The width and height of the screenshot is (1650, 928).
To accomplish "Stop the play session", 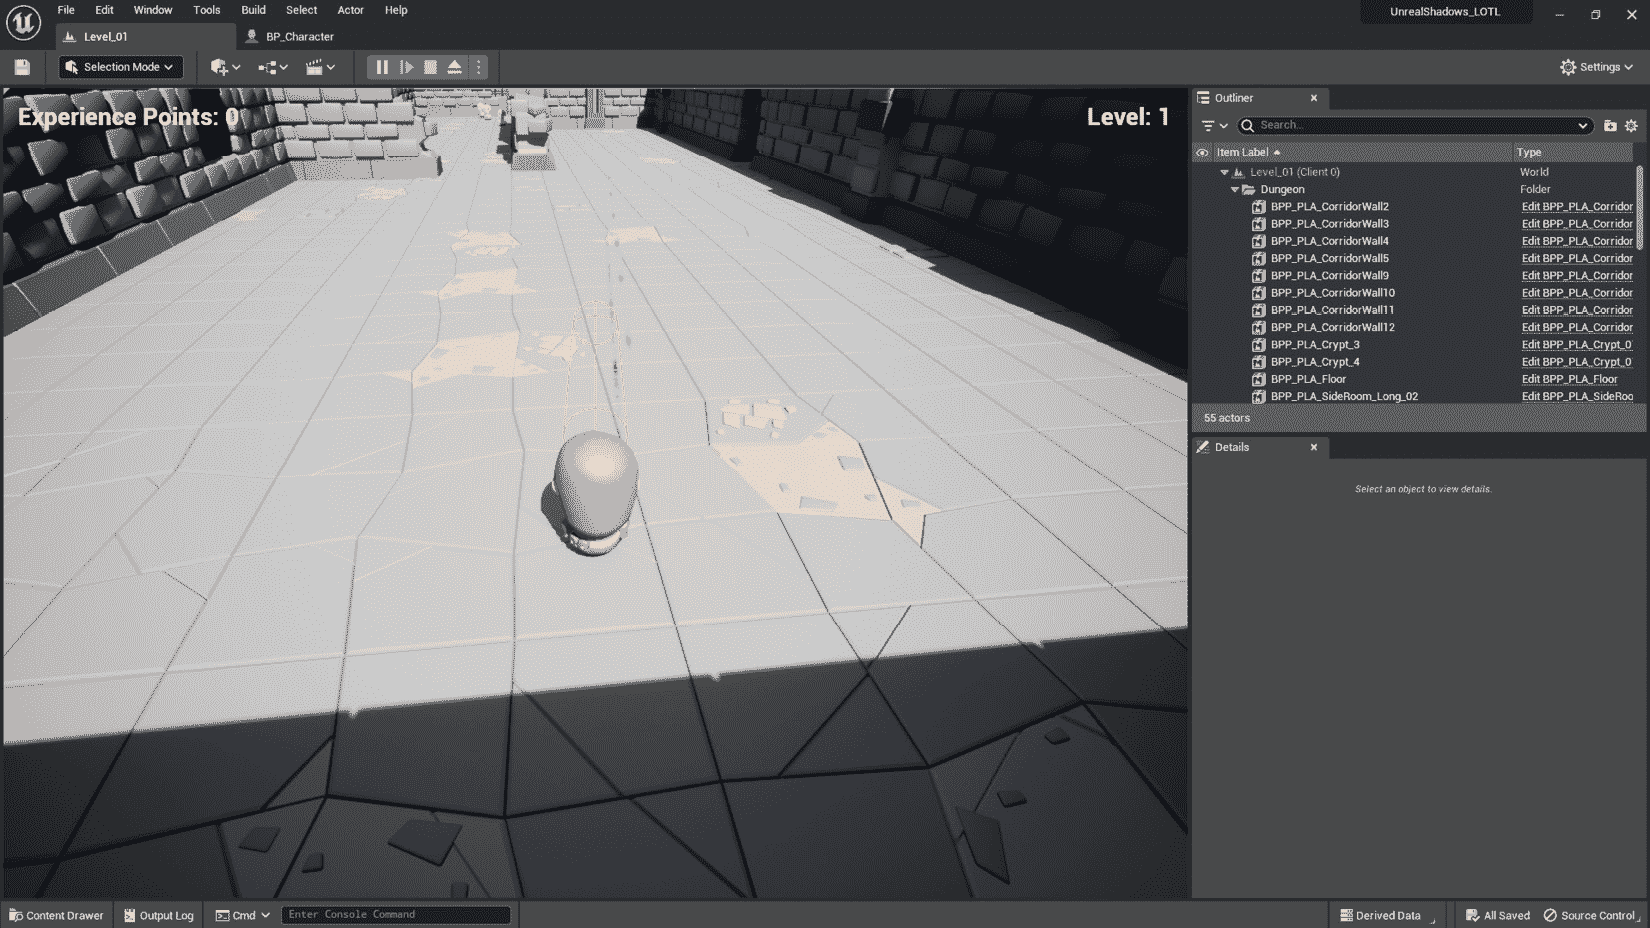I will point(430,67).
